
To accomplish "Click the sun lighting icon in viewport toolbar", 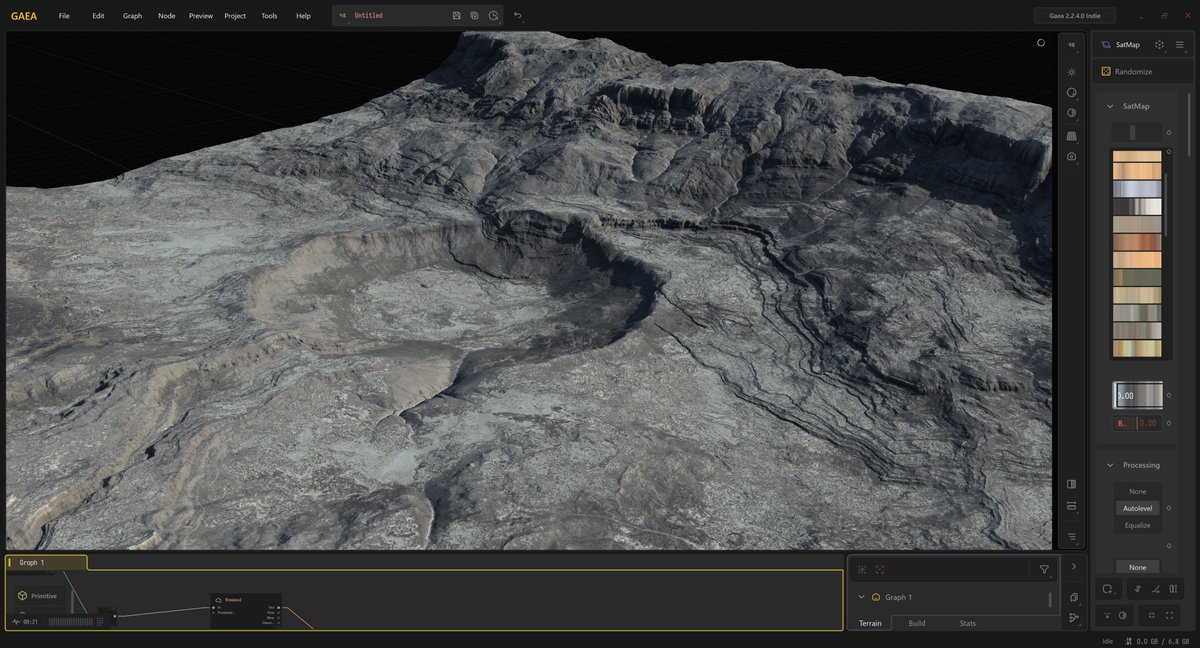I will click(x=1071, y=72).
